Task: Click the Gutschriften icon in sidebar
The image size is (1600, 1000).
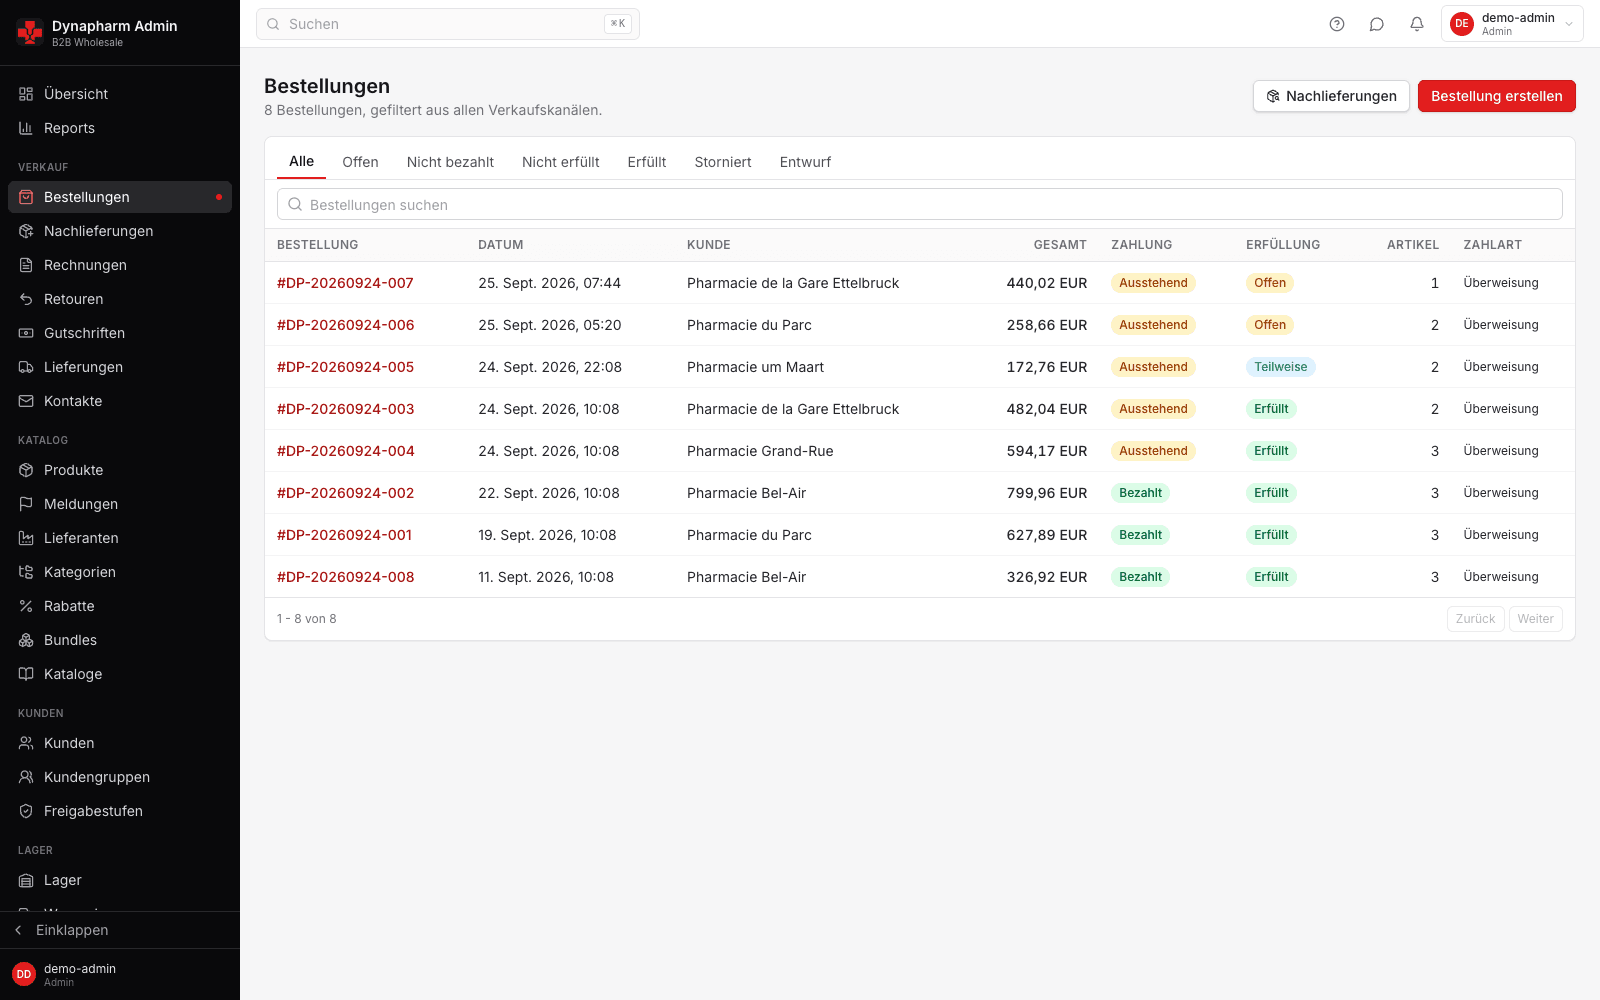Action: click(x=26, y=333)
